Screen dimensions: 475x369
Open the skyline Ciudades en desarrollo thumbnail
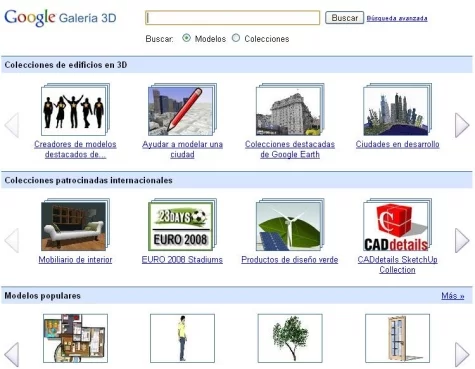(x=397, y=109)
